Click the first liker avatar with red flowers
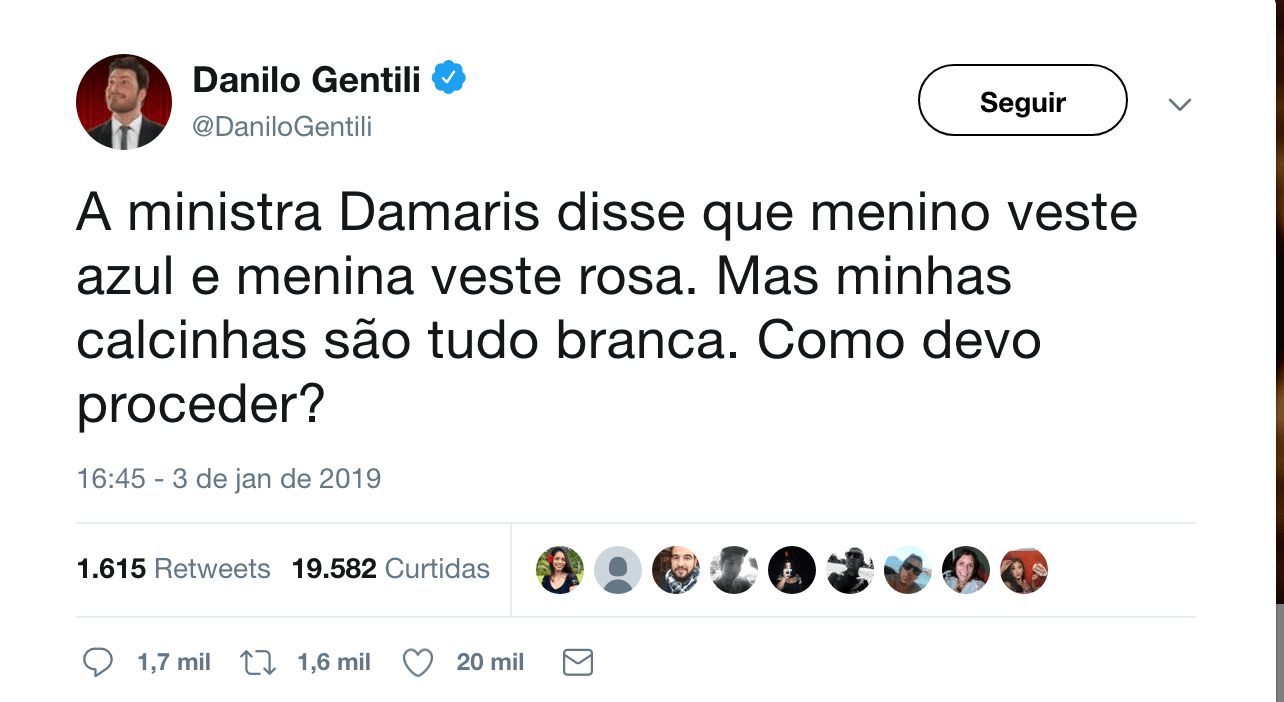 tap(560, 570)
